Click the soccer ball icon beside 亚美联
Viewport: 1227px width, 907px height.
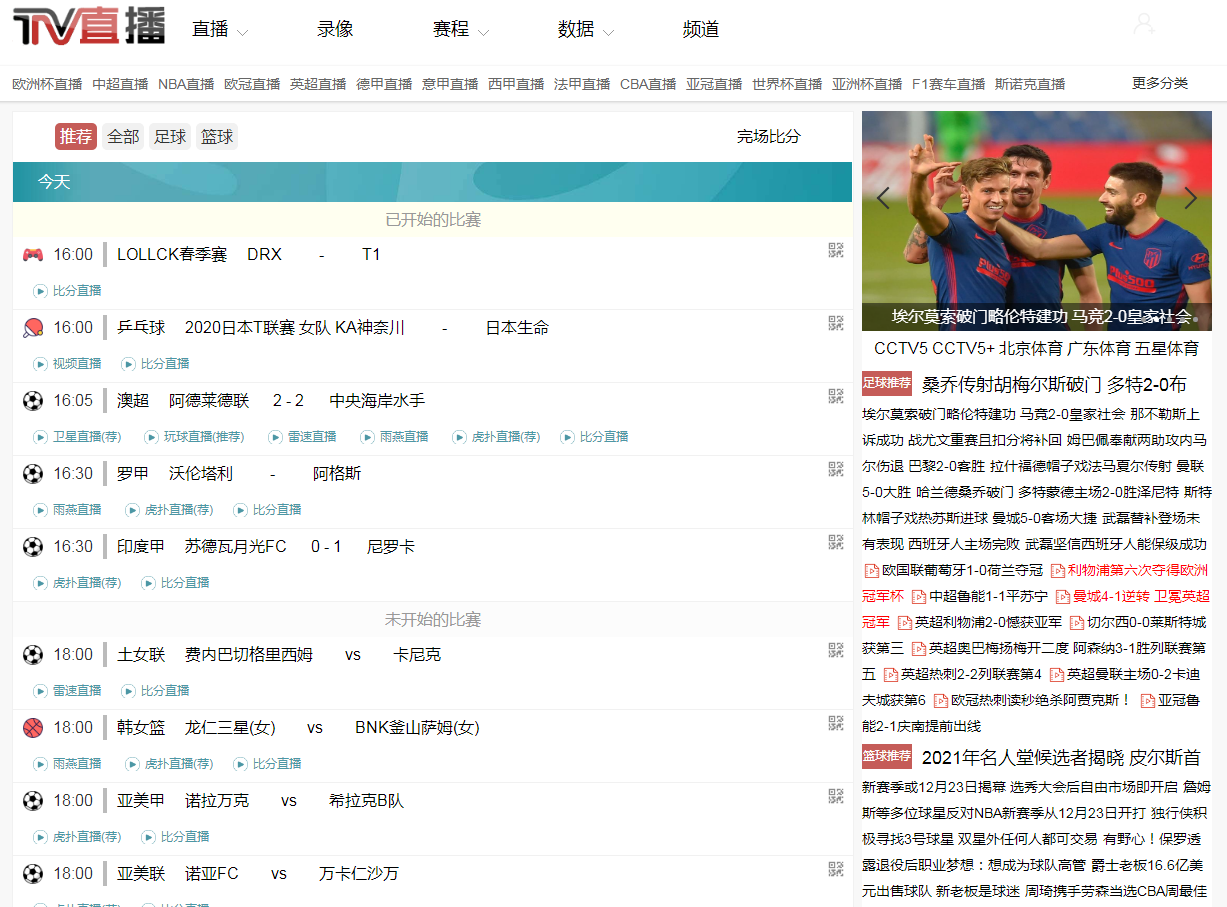(x=33, y=874)
